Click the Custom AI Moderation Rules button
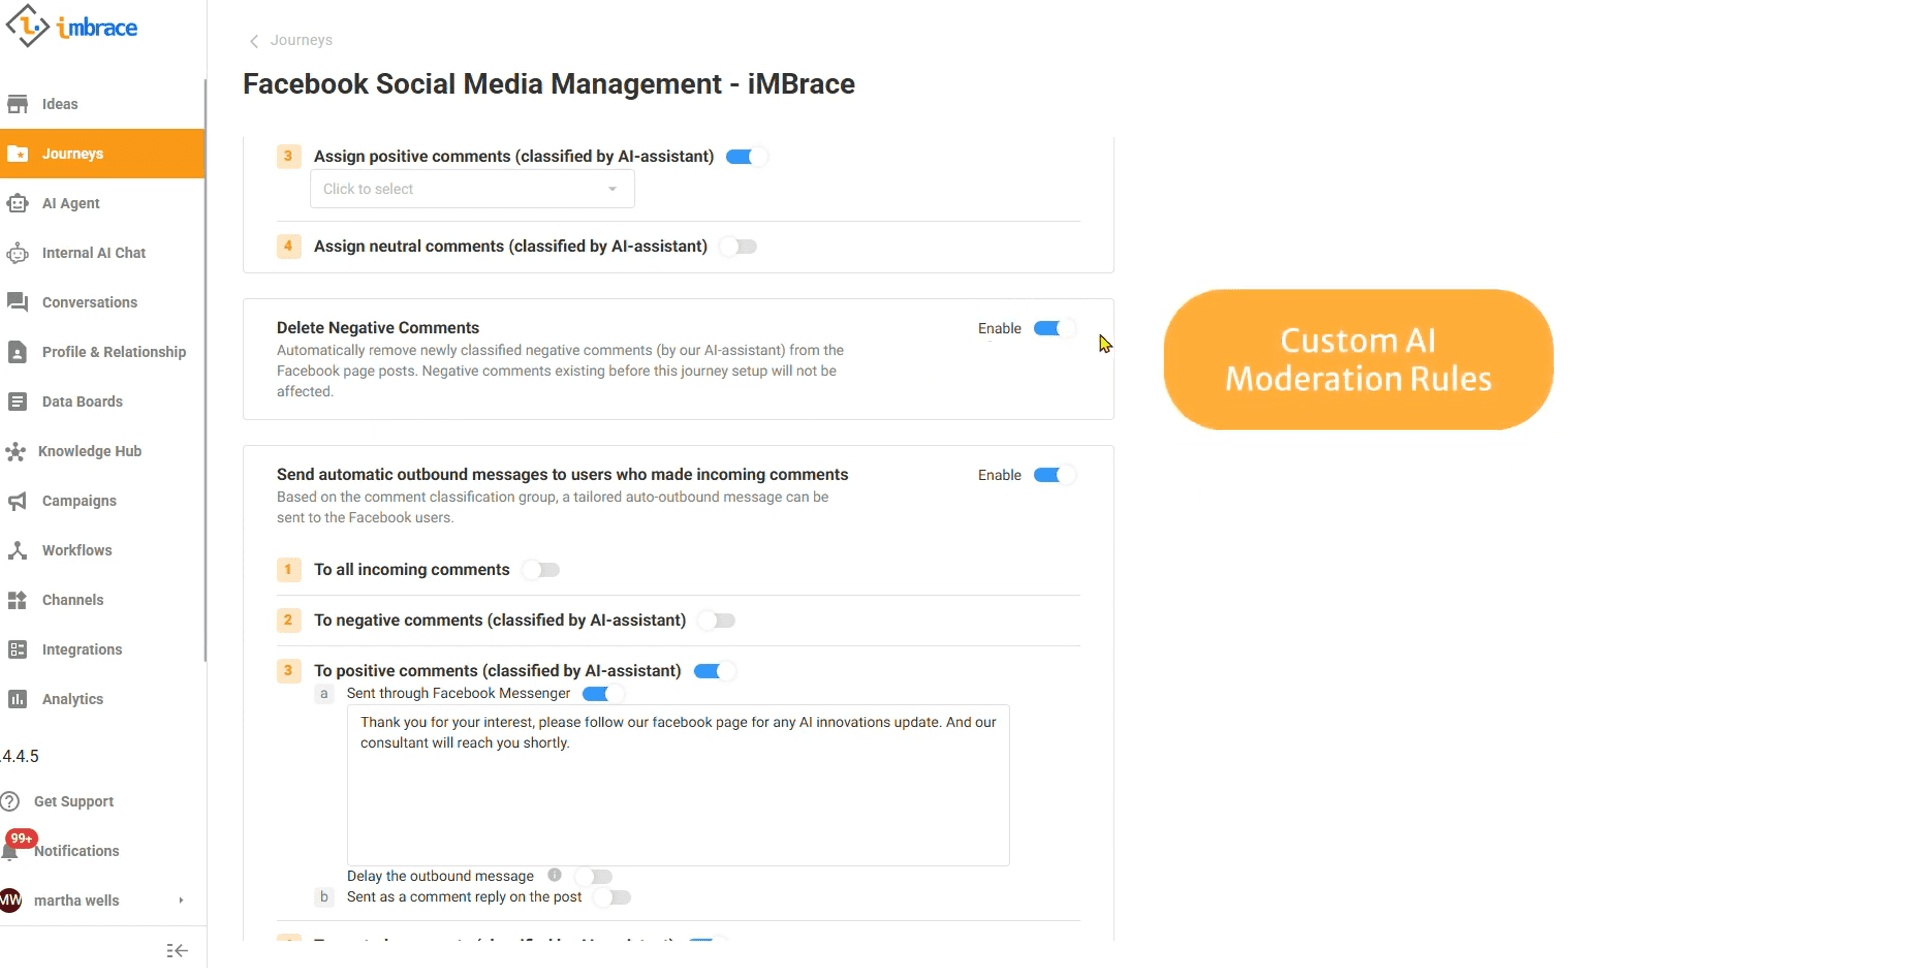 point(1358,360)
